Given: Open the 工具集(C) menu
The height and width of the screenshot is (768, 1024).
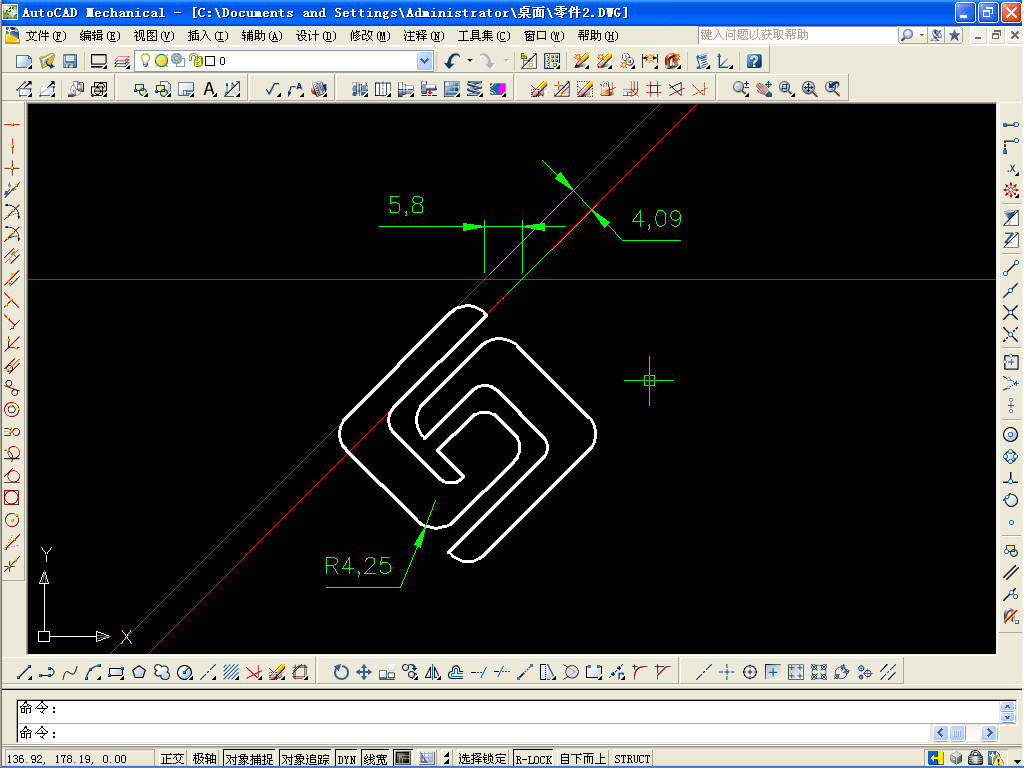Looking at the screenshot, I should click(484, 36).
